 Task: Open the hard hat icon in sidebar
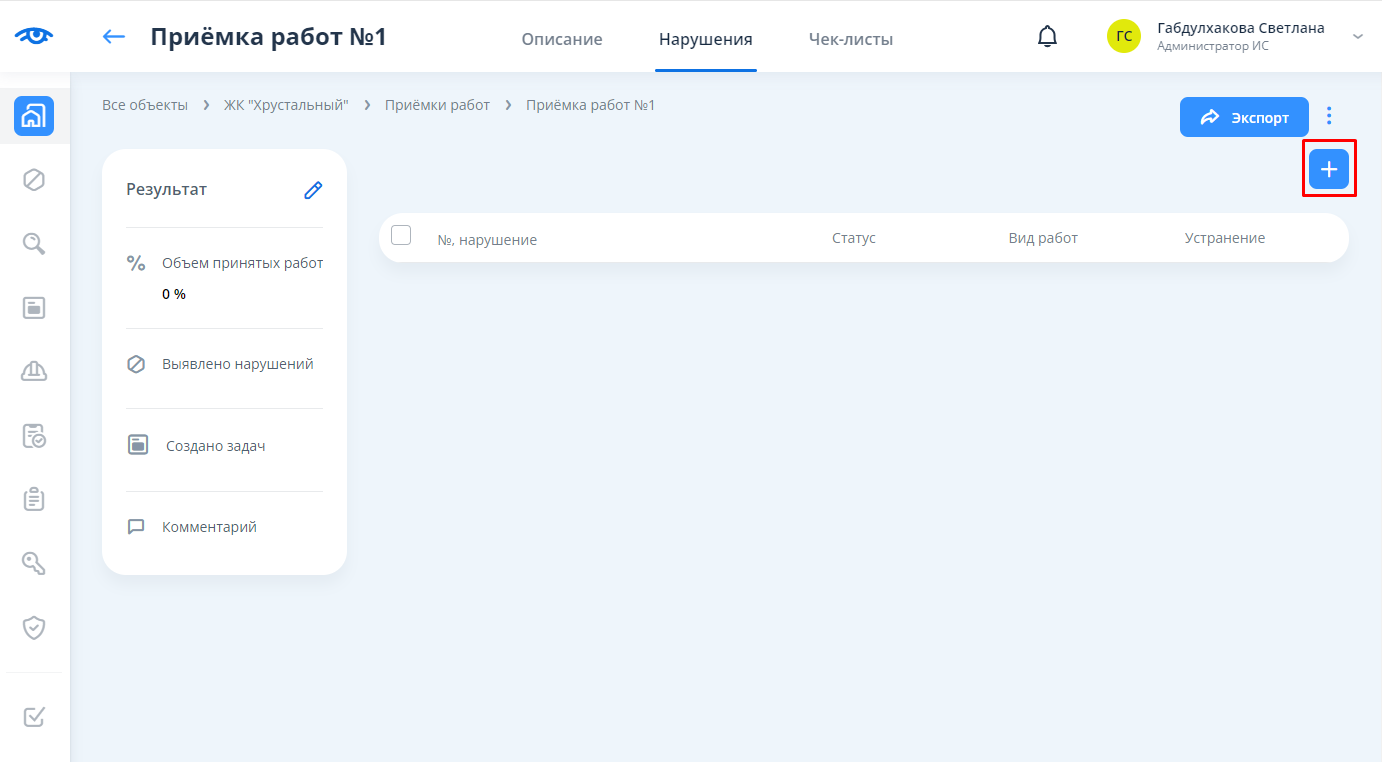34,371
